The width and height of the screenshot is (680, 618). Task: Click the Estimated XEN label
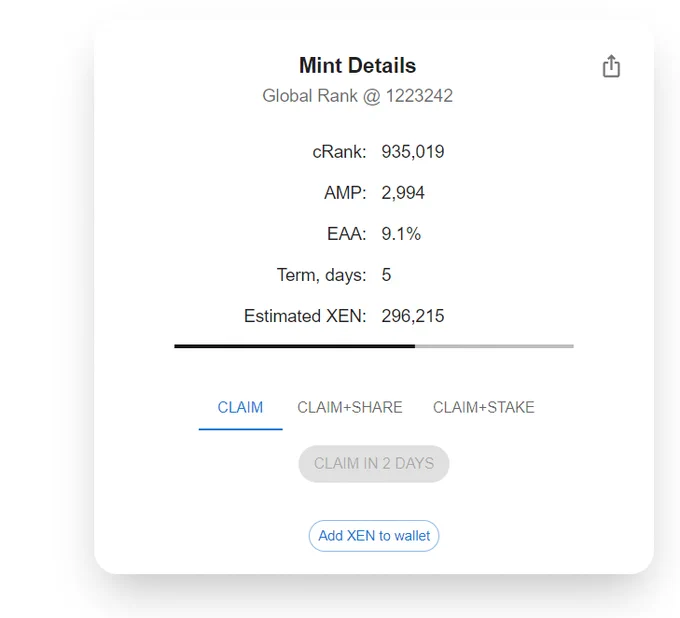click(x=305, y=316)
